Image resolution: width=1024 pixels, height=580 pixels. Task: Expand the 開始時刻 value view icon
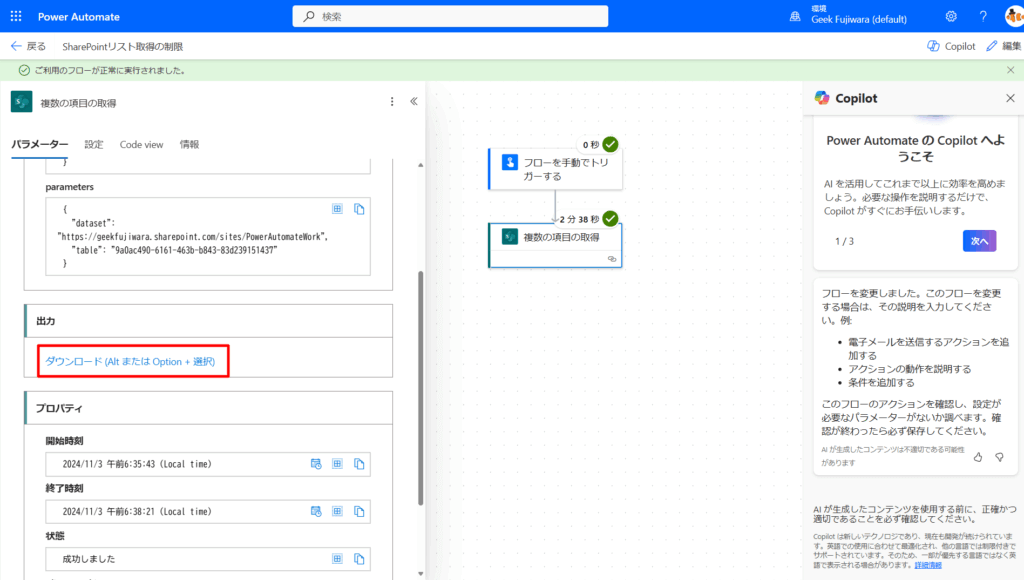click(x=337, y=464)
